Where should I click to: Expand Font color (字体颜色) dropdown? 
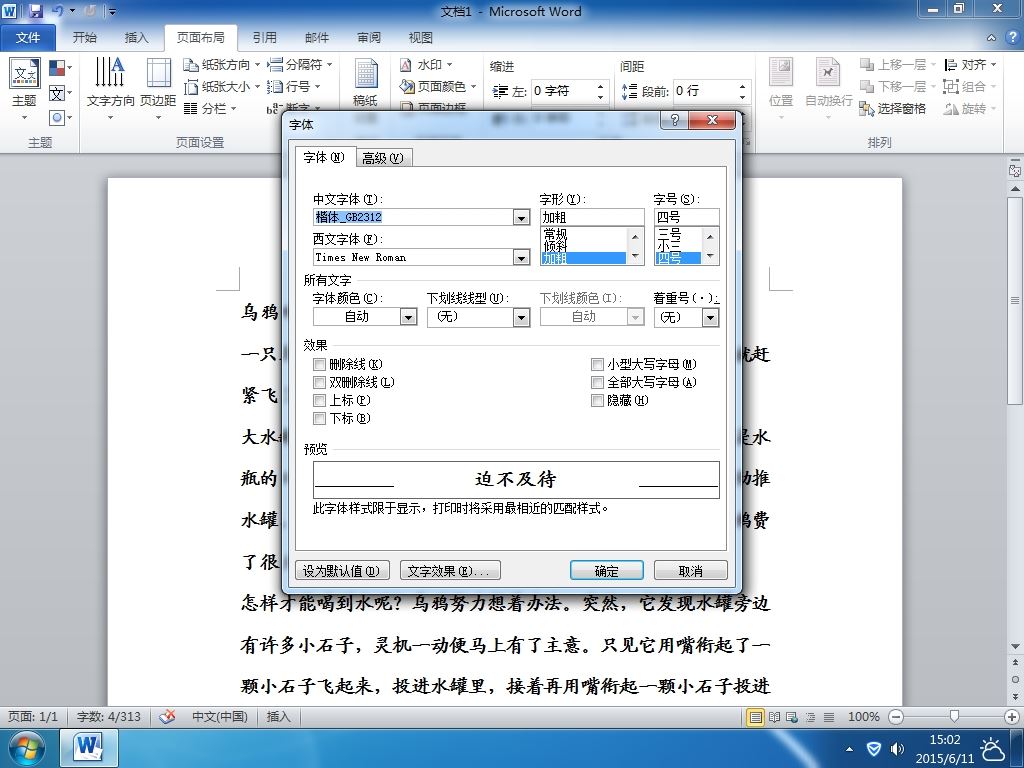408,317
